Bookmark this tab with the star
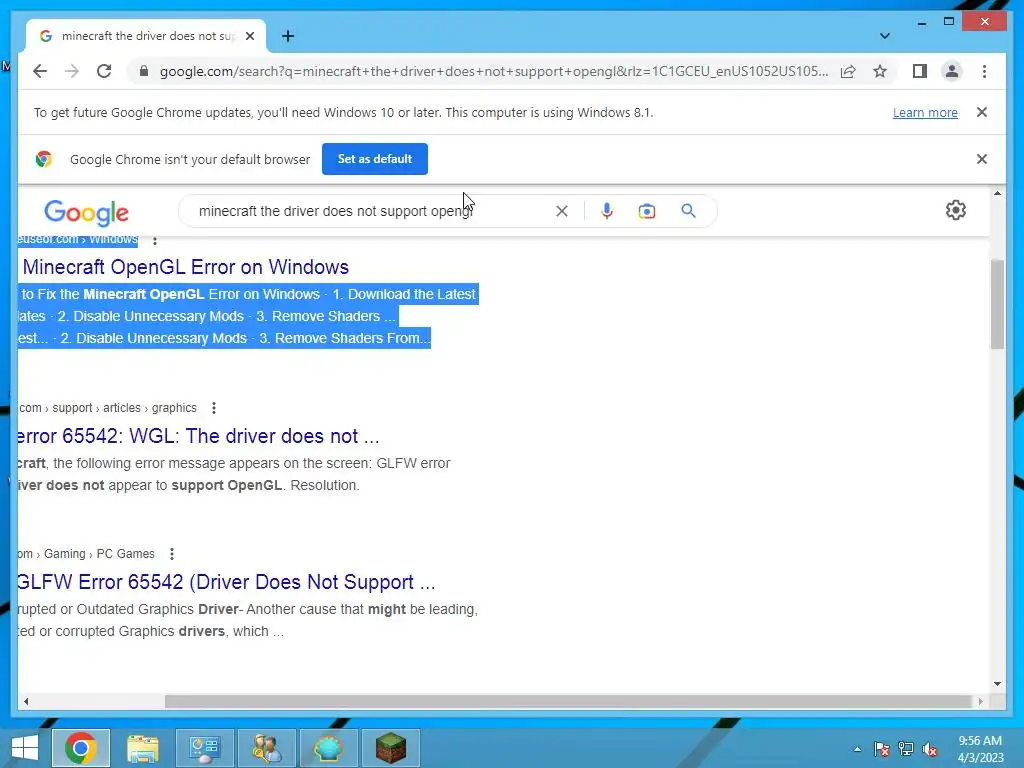 click(x=880, y=71)
